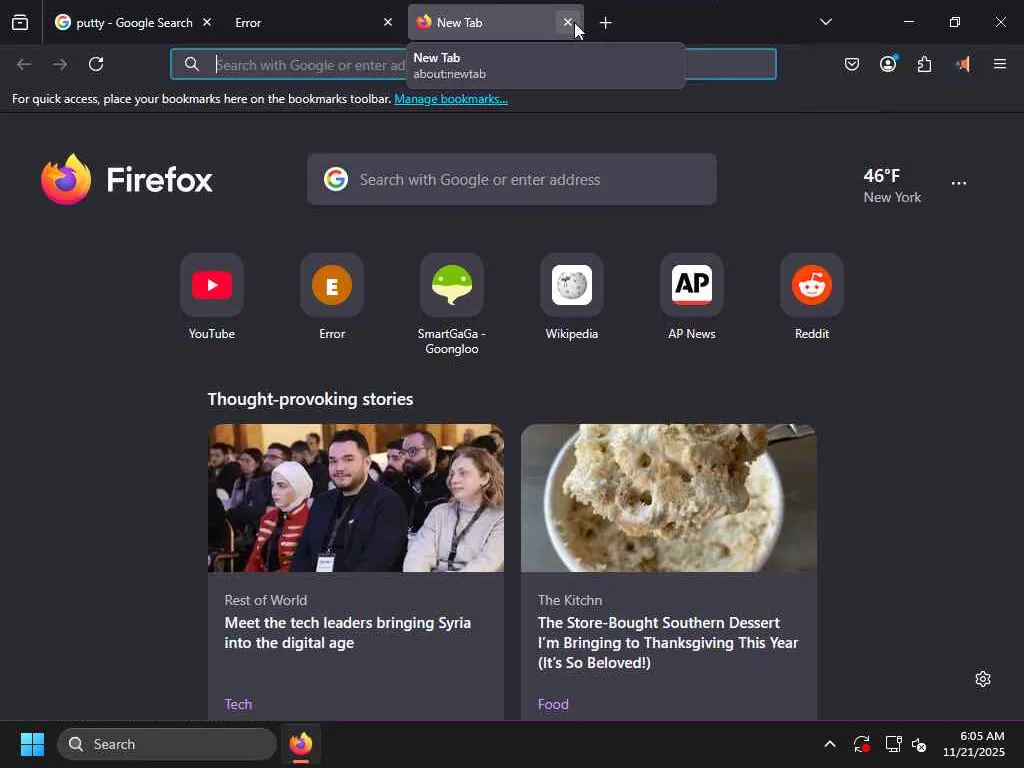Go back one page
This screenshot has width=1024, height=768.
click(24, 64)
